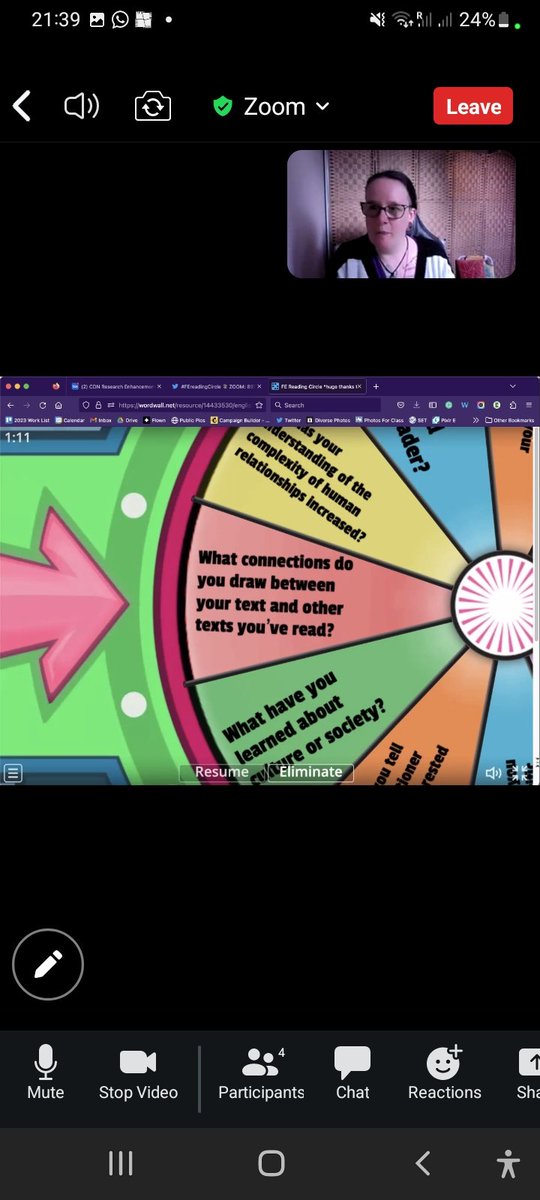Tap the Android back navigation button
The image size is (540, 1200).
click(422, 1163)
